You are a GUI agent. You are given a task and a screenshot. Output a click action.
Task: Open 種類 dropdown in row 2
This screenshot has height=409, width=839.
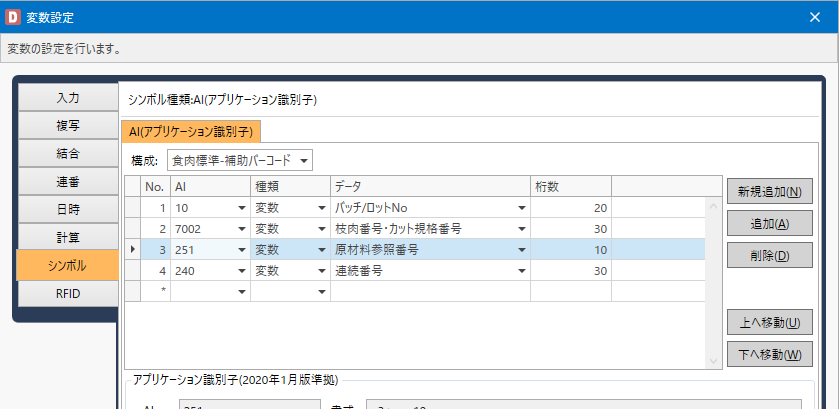pos(322,229)
